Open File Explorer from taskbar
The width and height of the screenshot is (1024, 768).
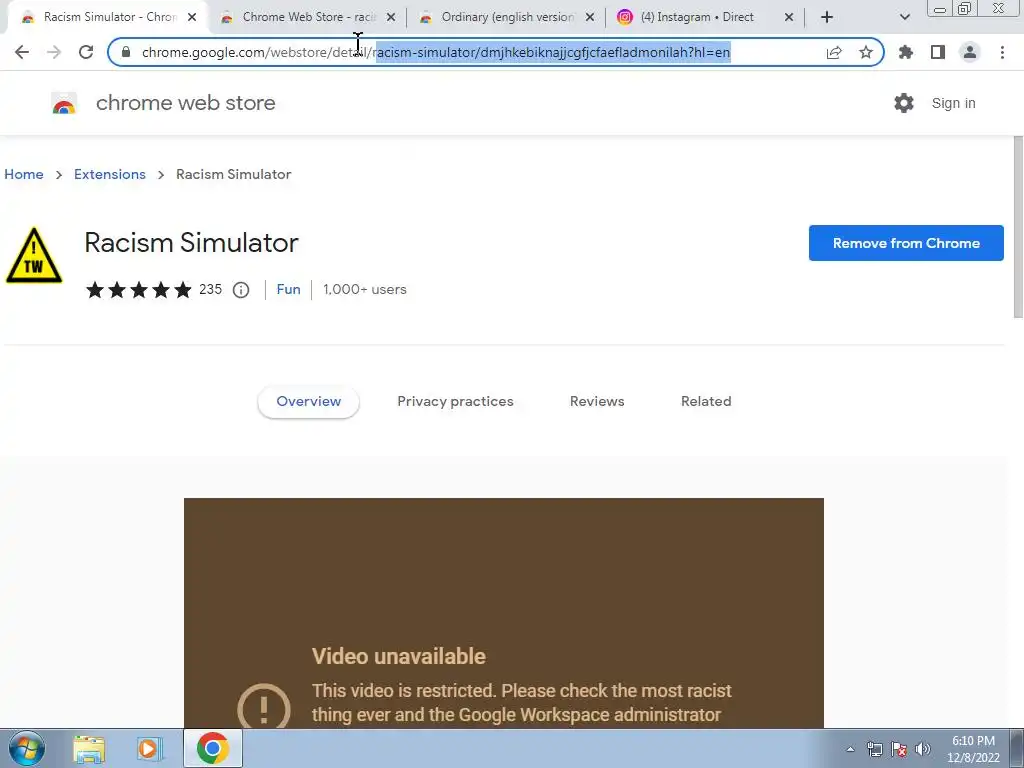click(89, 749)
